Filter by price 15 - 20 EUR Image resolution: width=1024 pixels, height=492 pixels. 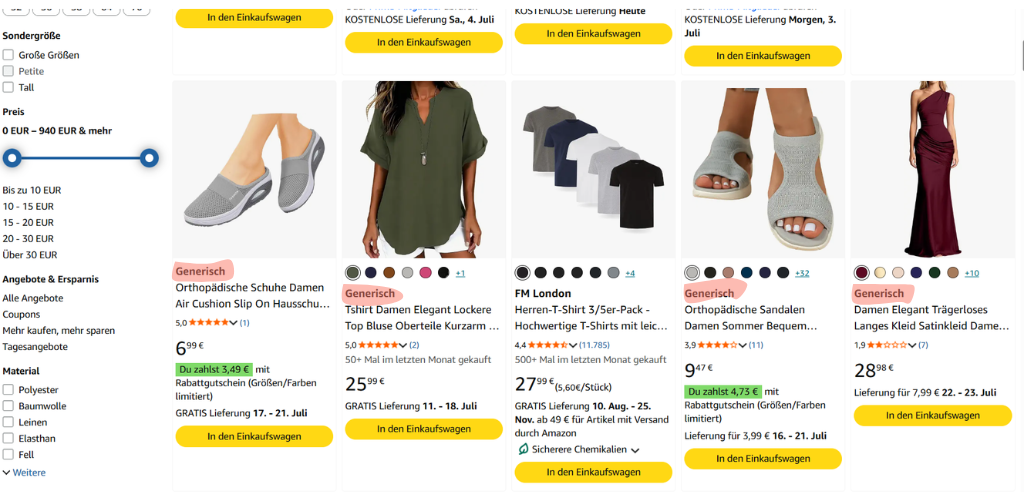(28, 222)
